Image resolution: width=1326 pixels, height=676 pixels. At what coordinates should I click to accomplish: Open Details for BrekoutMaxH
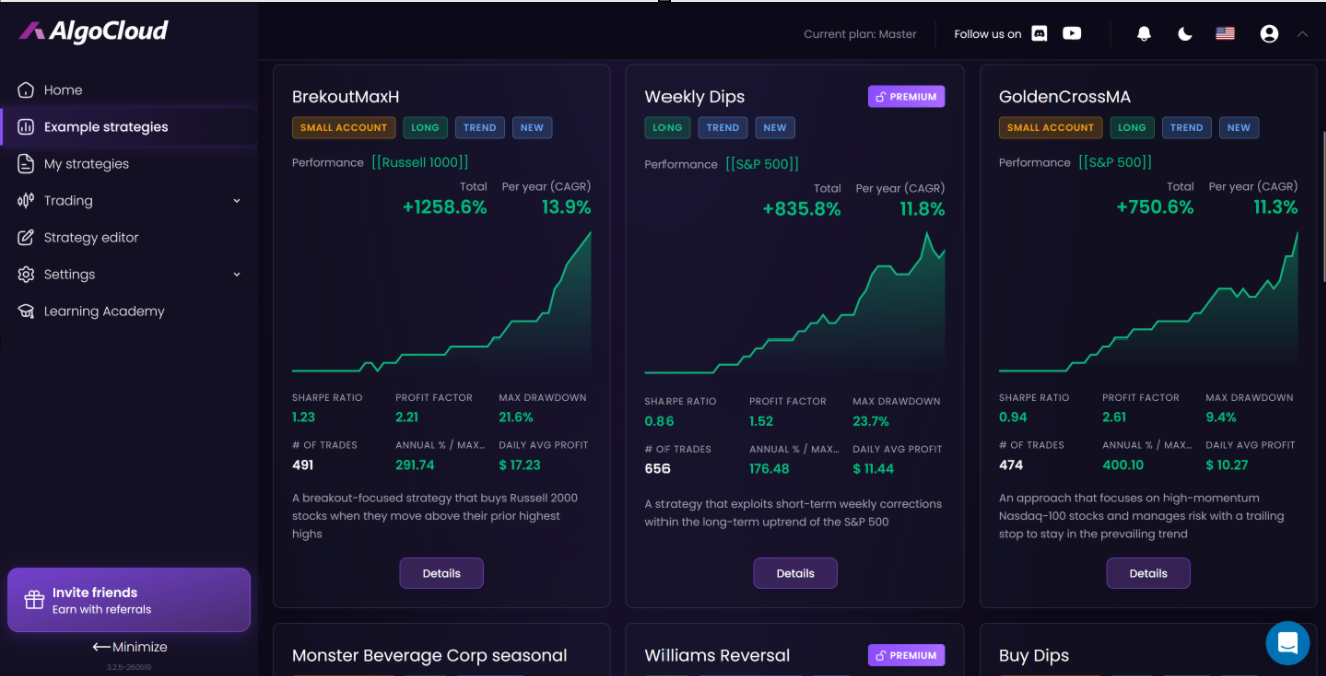point(441,574)
